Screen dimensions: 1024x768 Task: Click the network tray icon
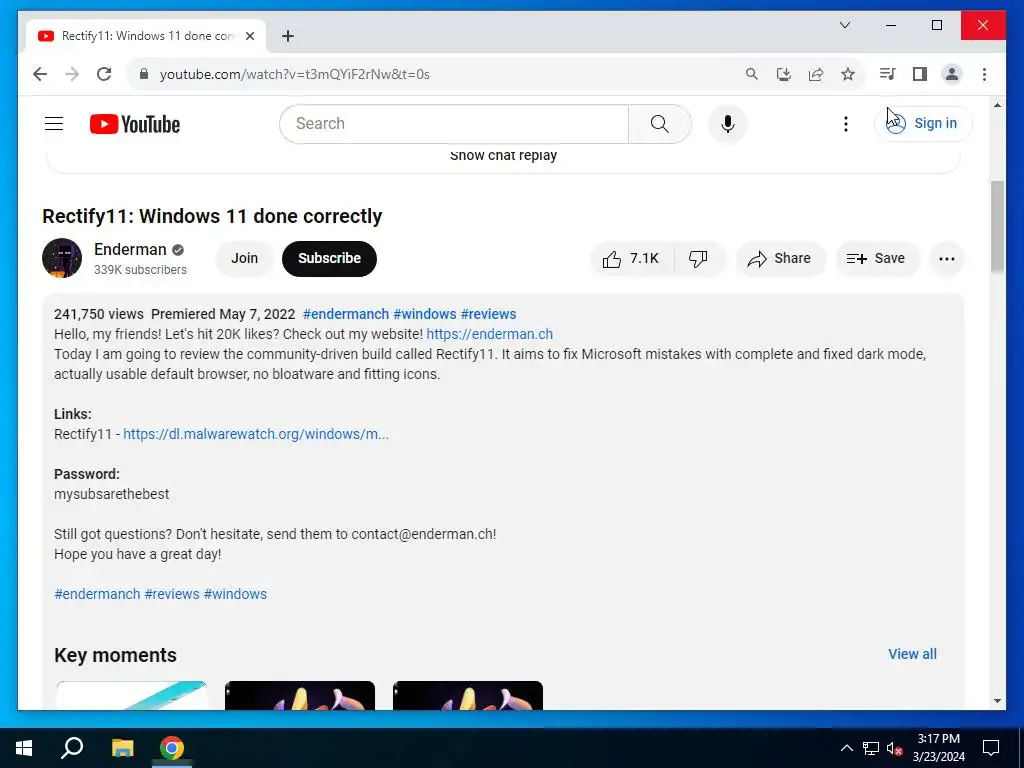pyautogui.click(x=871, y=748)
